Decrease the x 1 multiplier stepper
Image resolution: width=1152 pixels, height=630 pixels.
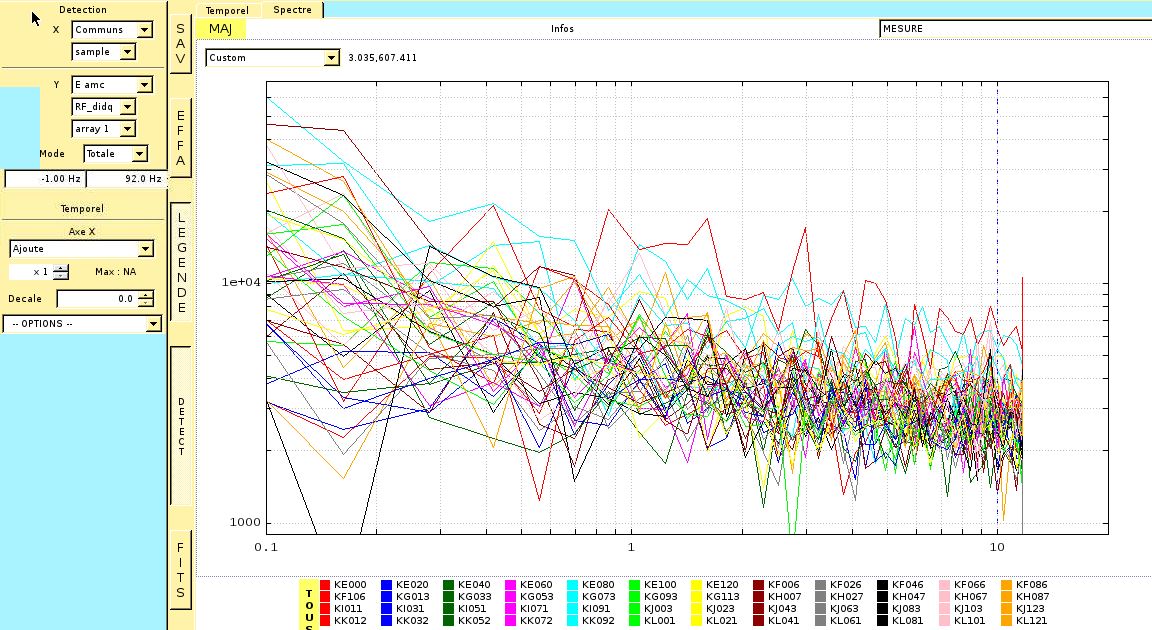point(61,276)
